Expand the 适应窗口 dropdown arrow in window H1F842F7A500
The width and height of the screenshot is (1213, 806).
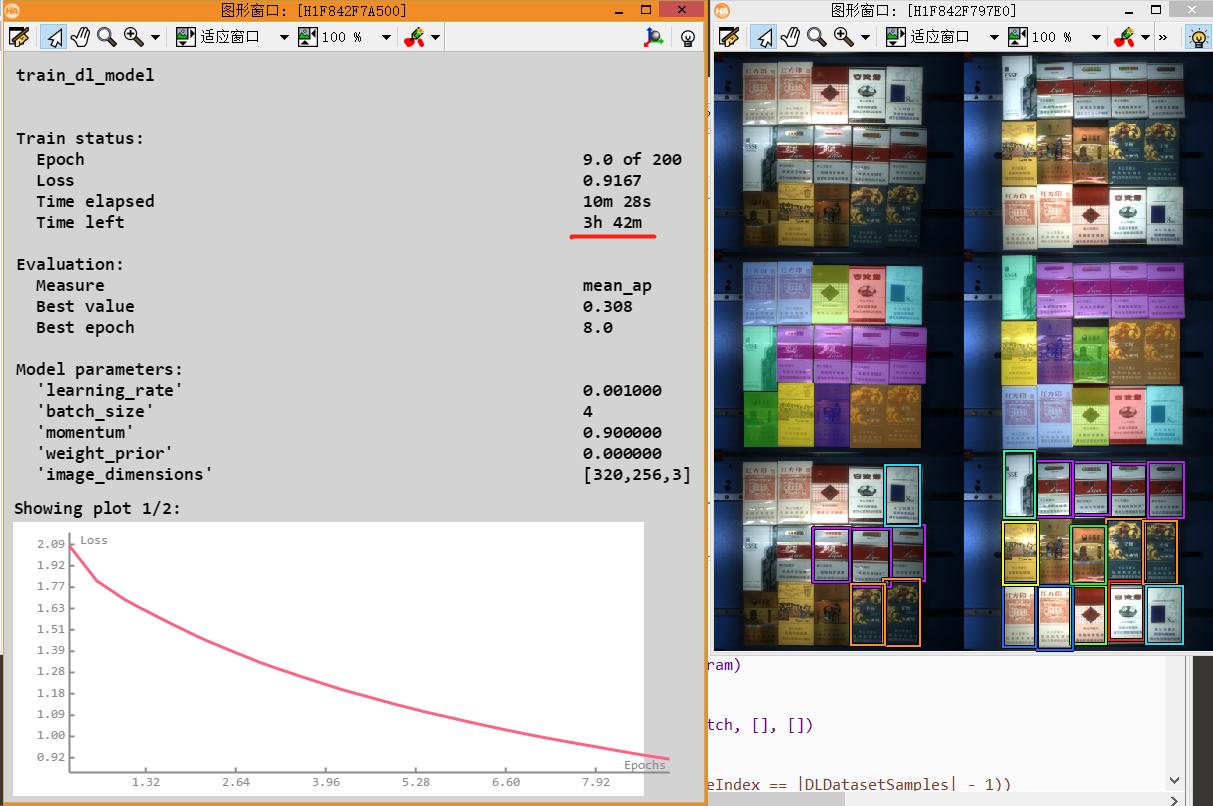(284, 38)
